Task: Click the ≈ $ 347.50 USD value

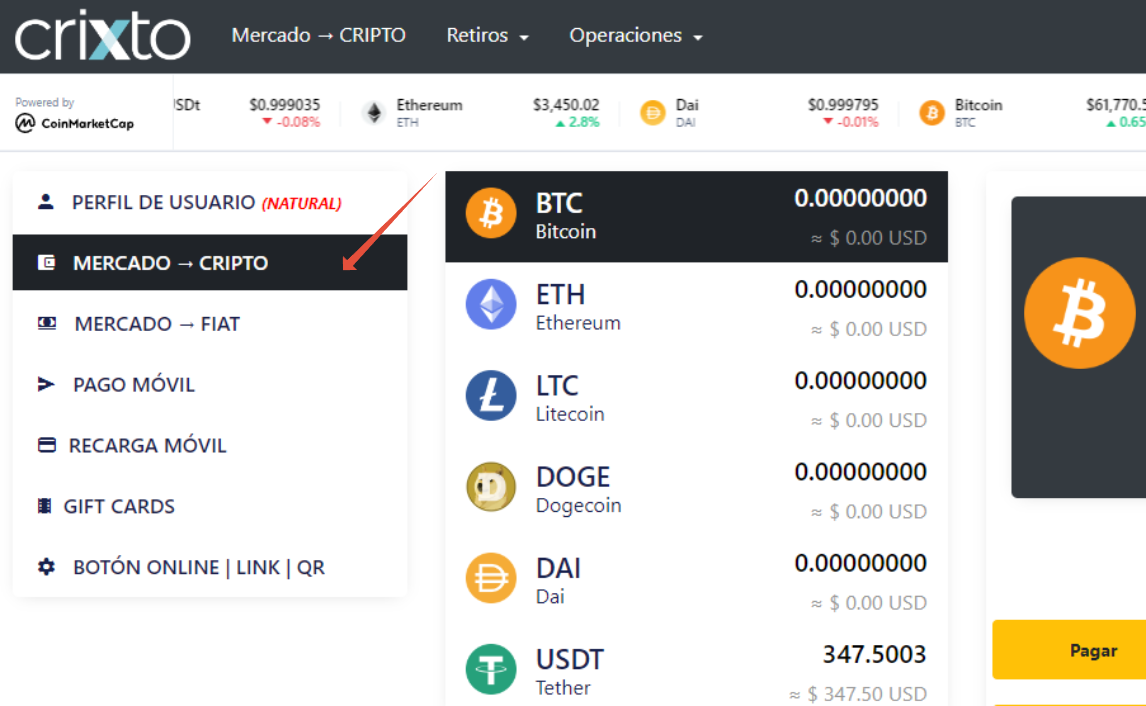Action: (x=858, y=694)
